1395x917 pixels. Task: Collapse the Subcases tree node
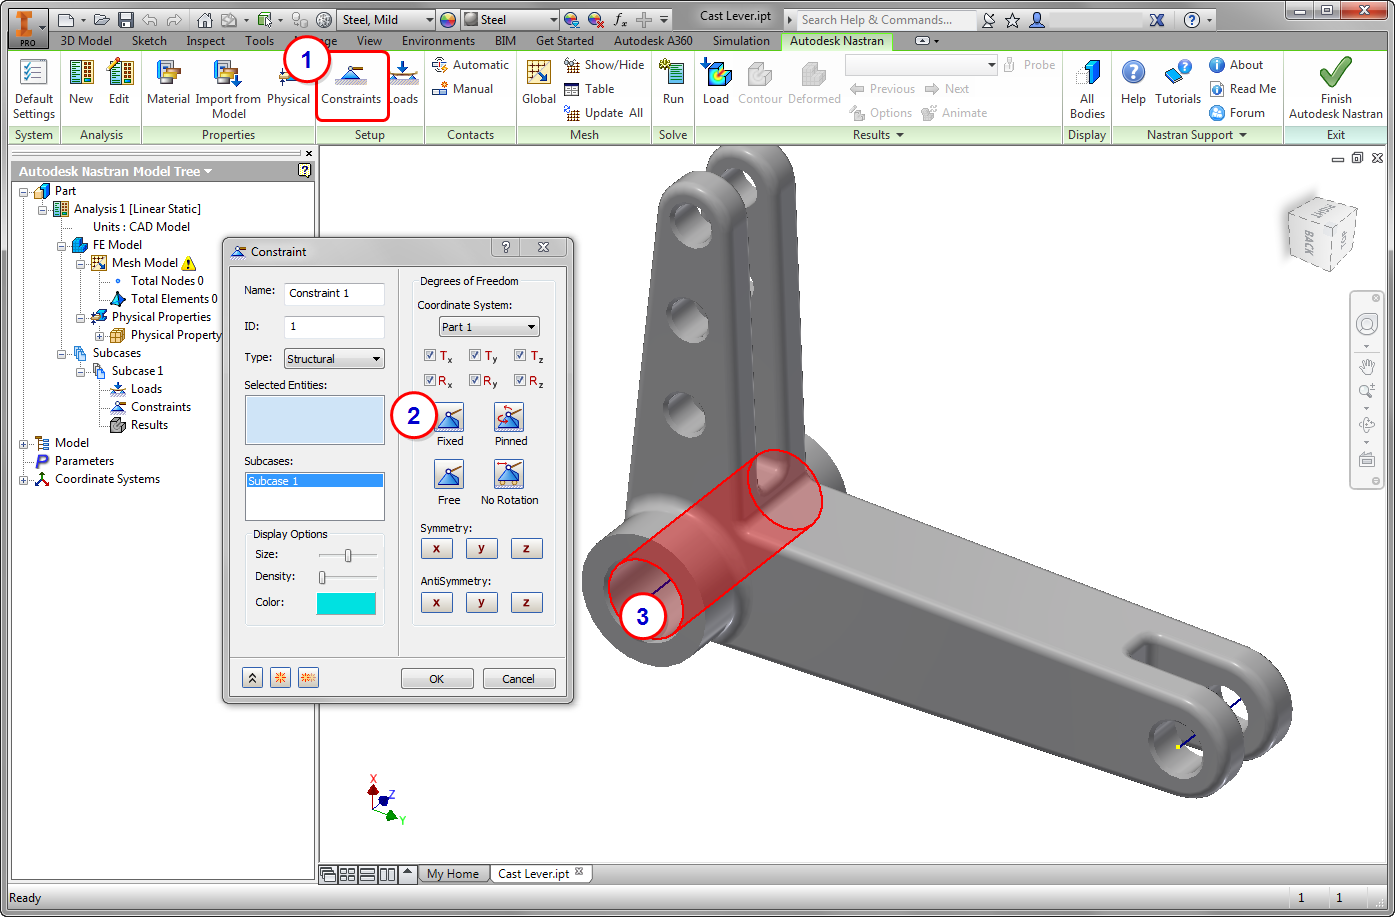coord(61,353)
